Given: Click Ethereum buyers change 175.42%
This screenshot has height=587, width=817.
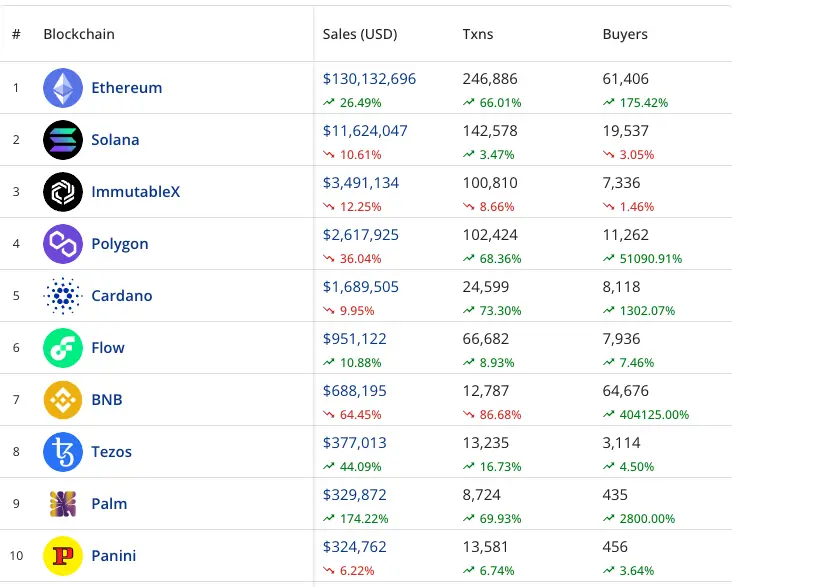Looking at the screenshot, I should (x=636, y=103).
